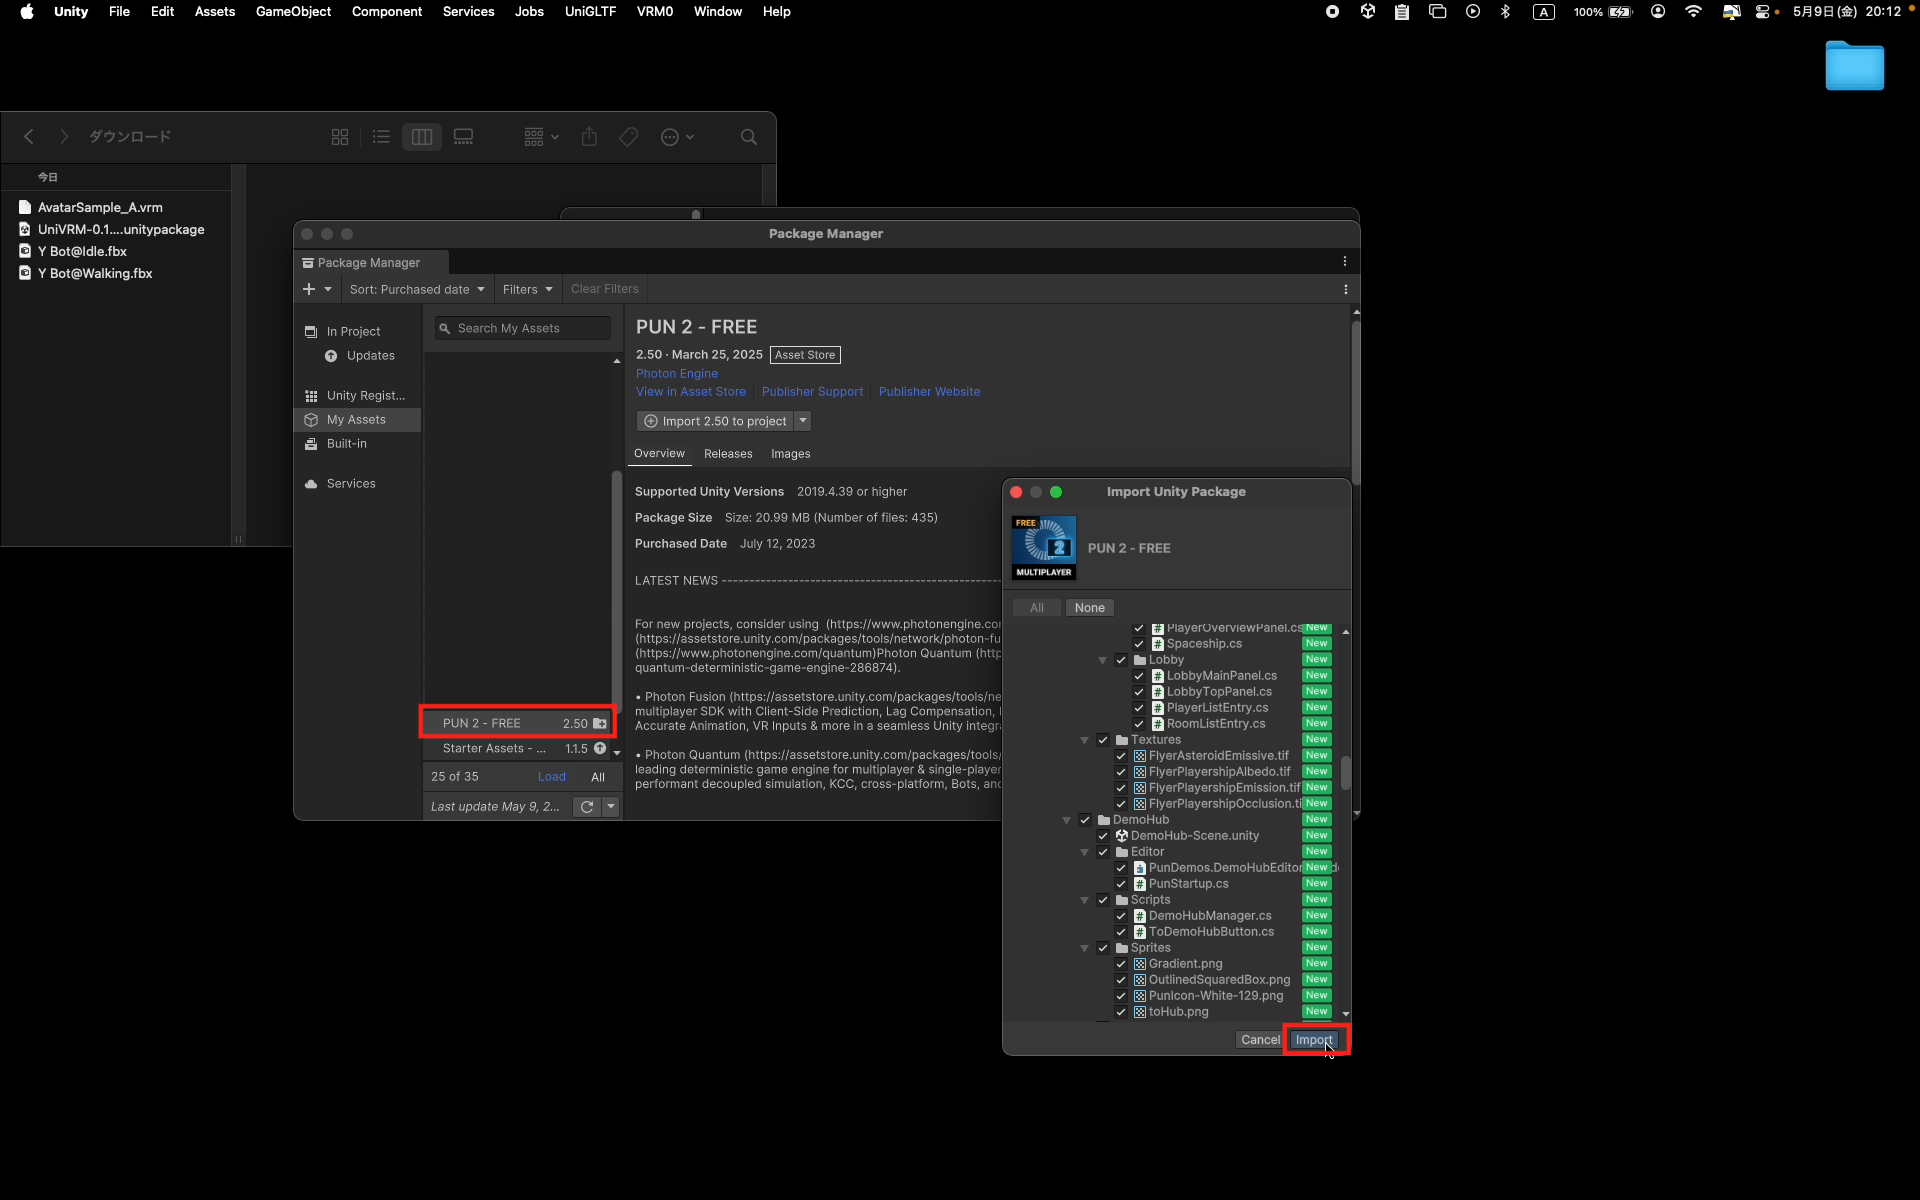This screenshot has height=1200, width=1920.
Task: Collapse the Lobby folder in import tree
Action: tap(1102, 660)
